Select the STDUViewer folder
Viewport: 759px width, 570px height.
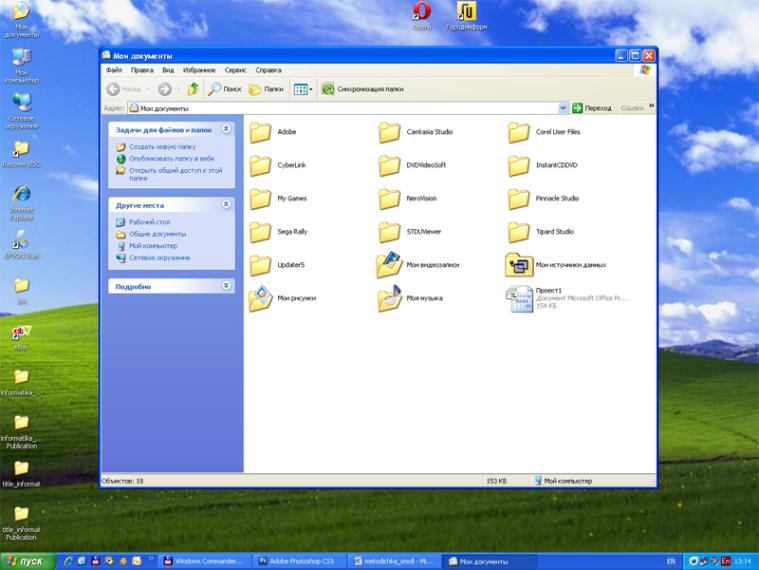point(410,232)
